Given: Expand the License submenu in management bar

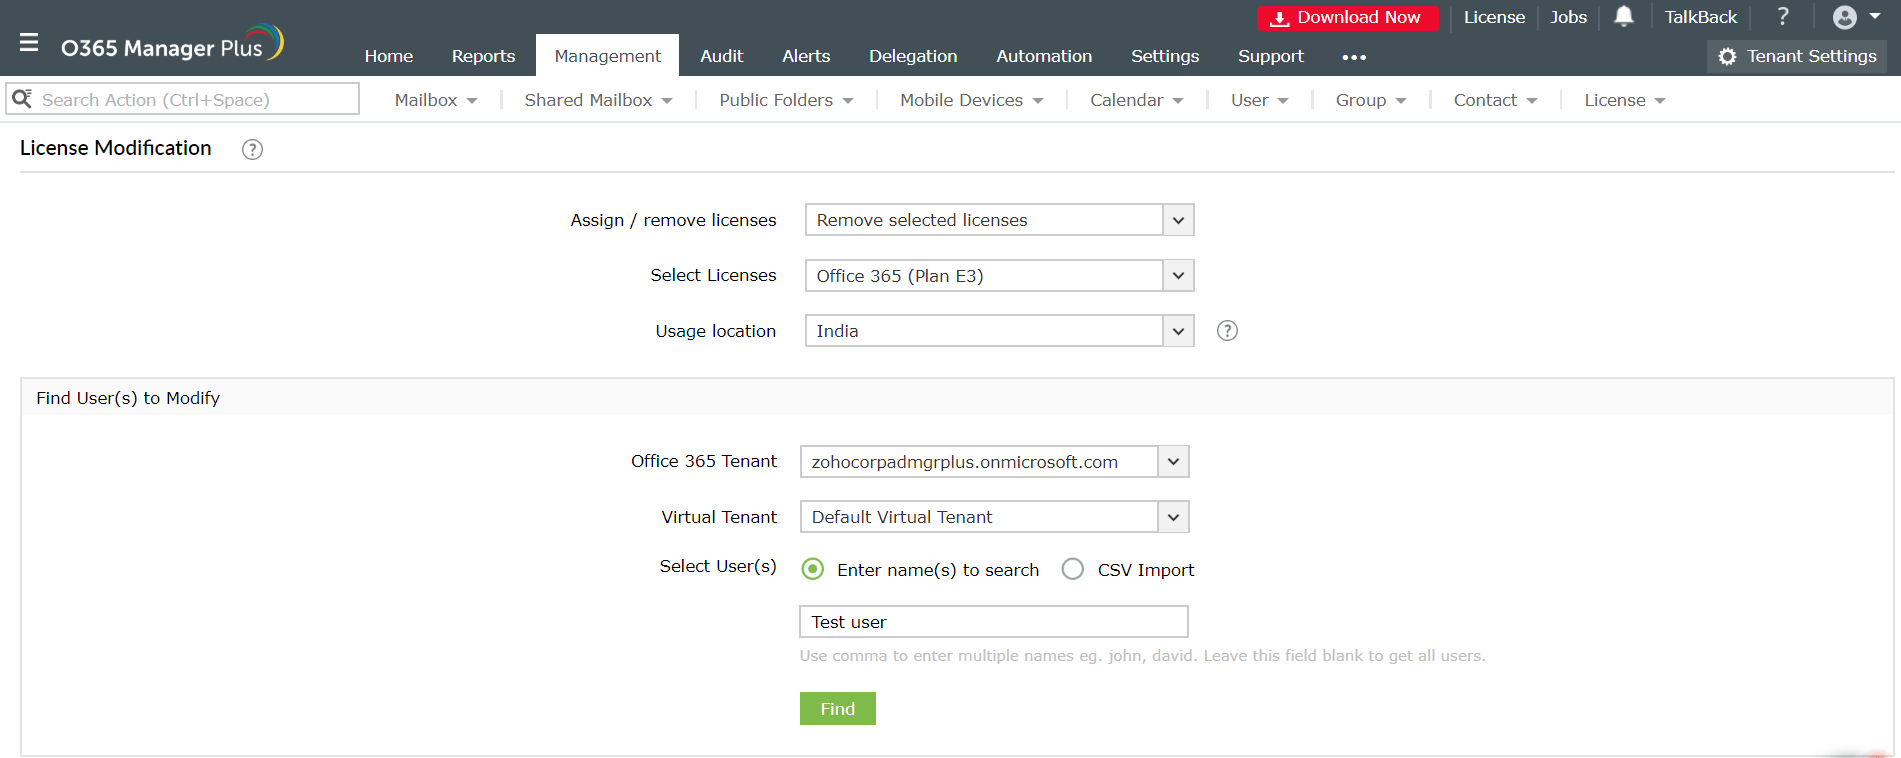Looking at the screenshot, I should click(x=1624, y=100).
